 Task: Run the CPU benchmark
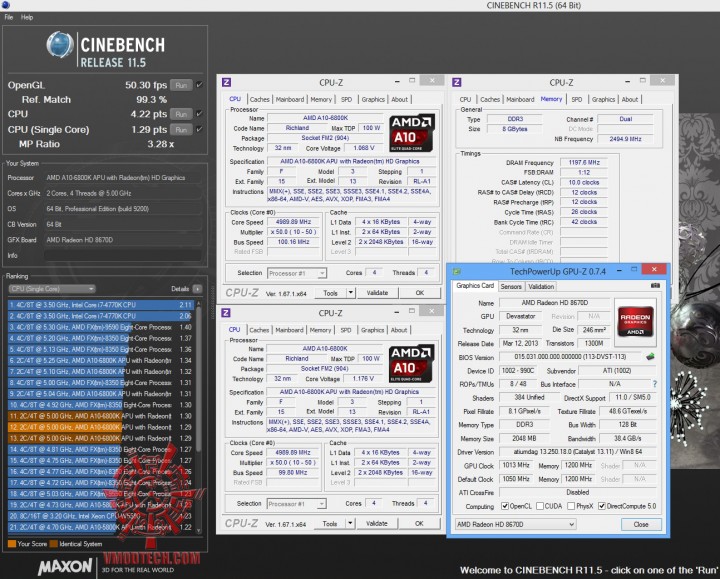(181, 114)
